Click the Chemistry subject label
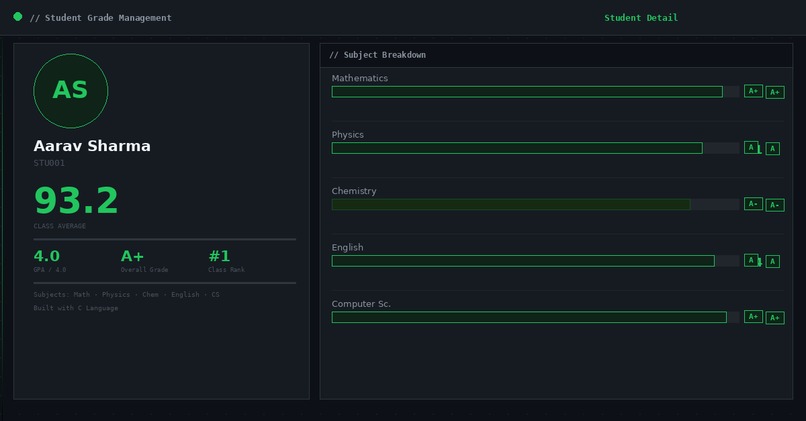Viewport: 806px width, 421px height. 354,191
